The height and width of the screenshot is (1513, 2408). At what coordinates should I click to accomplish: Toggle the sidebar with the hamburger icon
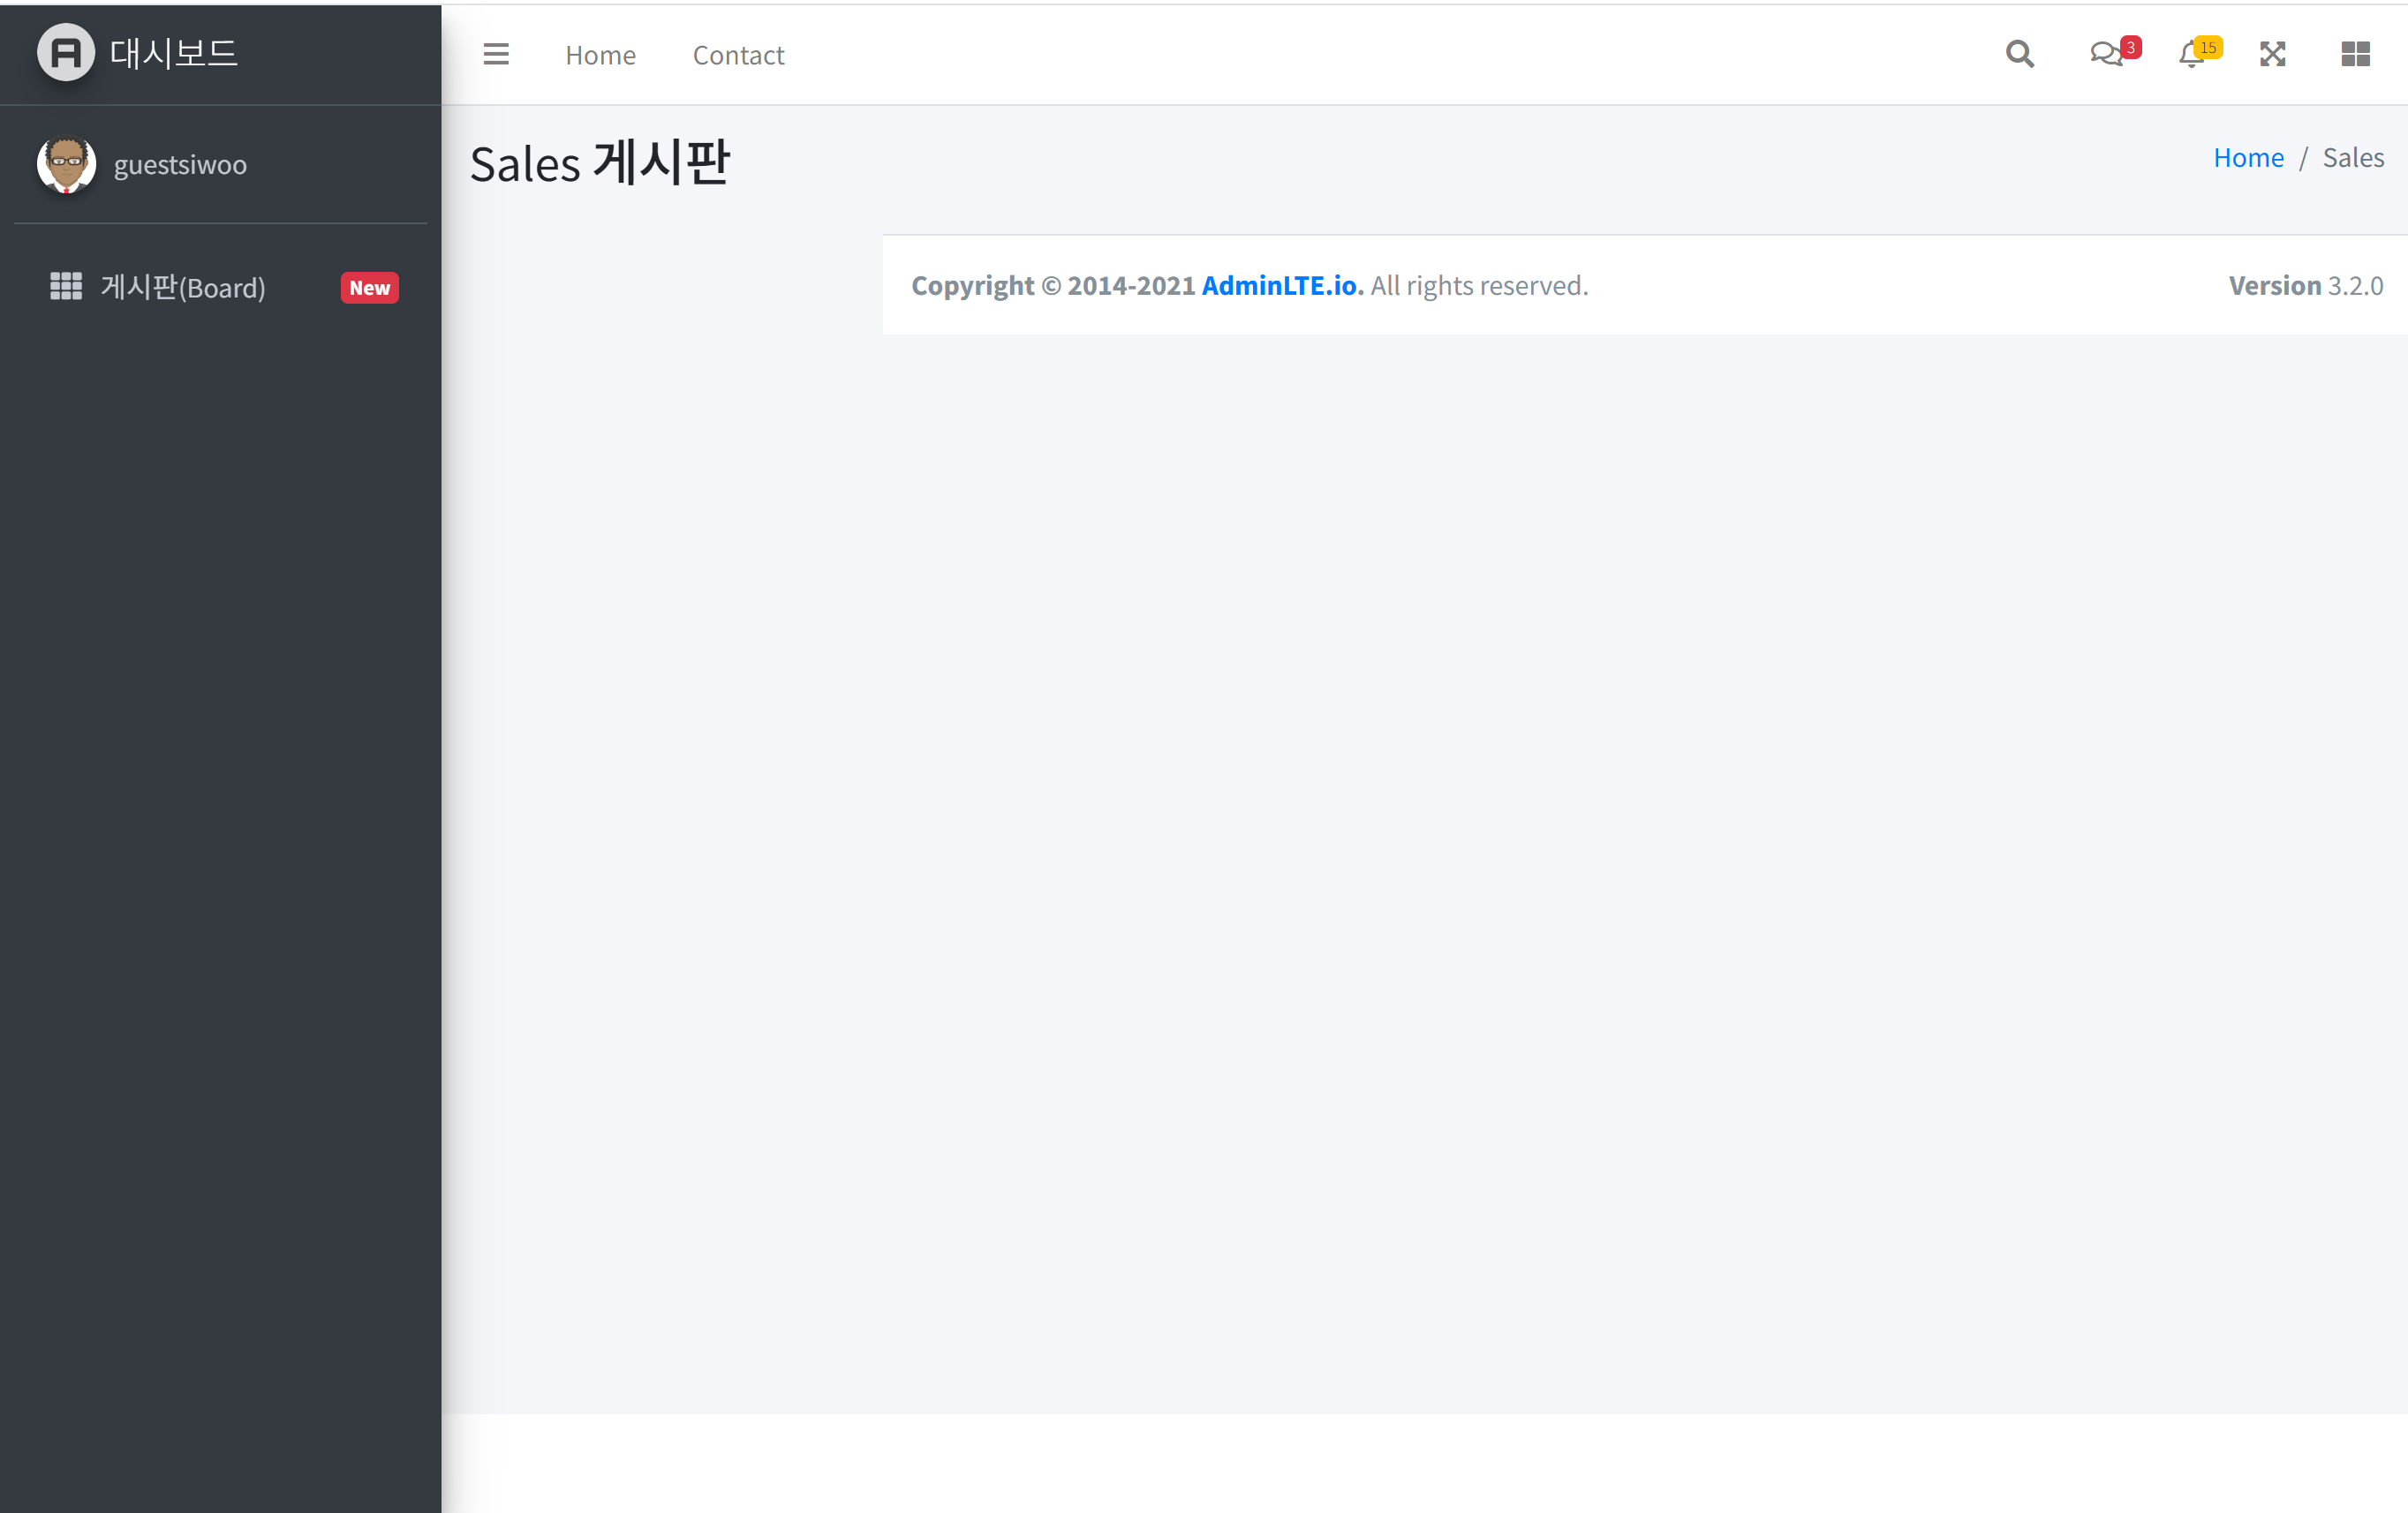(x=496, y=54)
